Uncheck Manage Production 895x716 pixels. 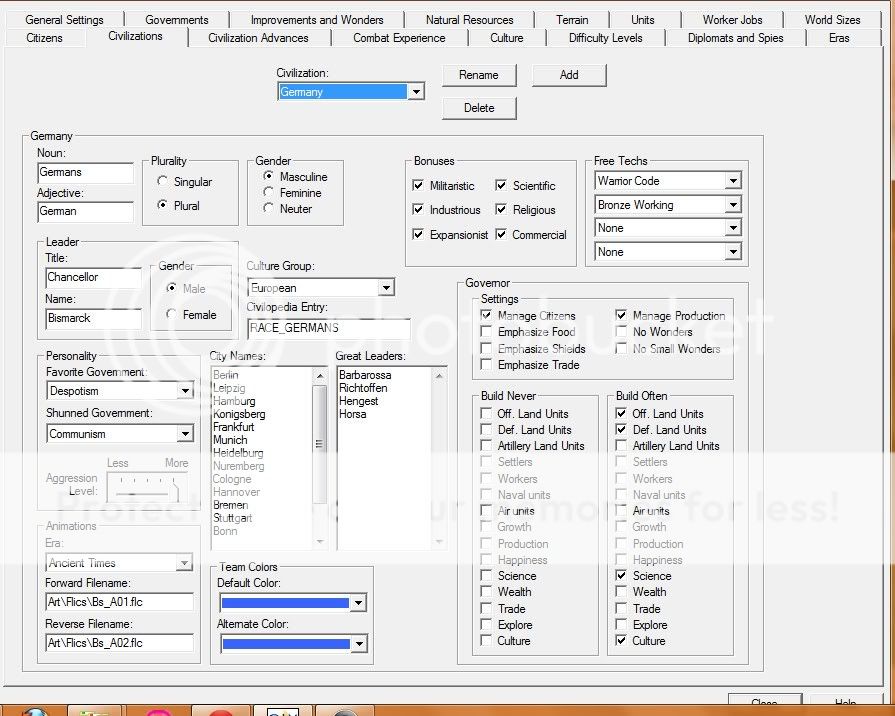click(621, 315)
